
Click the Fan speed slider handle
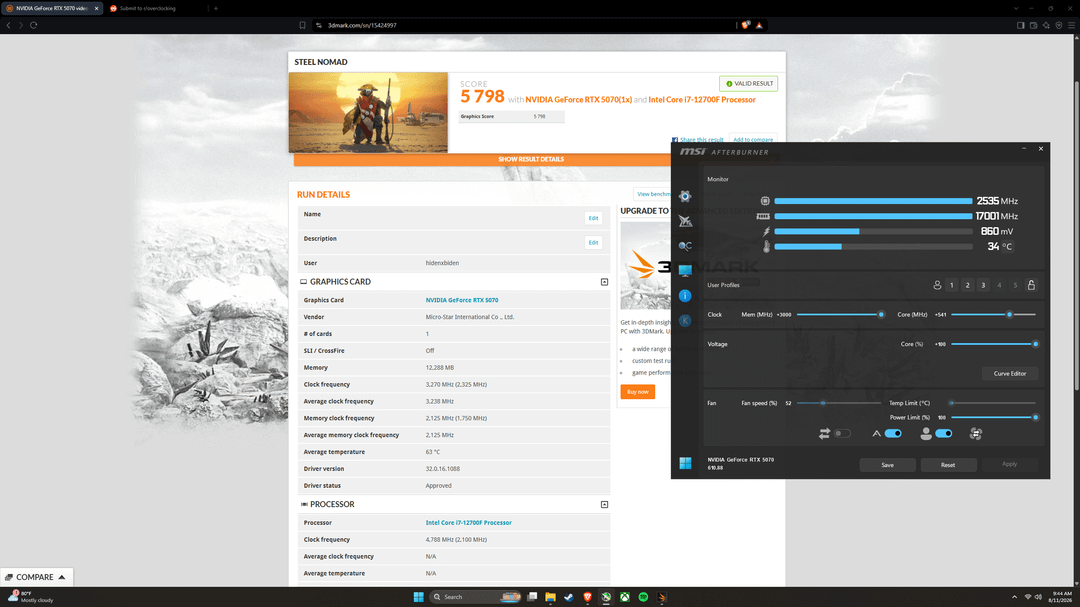click(822, 403)
